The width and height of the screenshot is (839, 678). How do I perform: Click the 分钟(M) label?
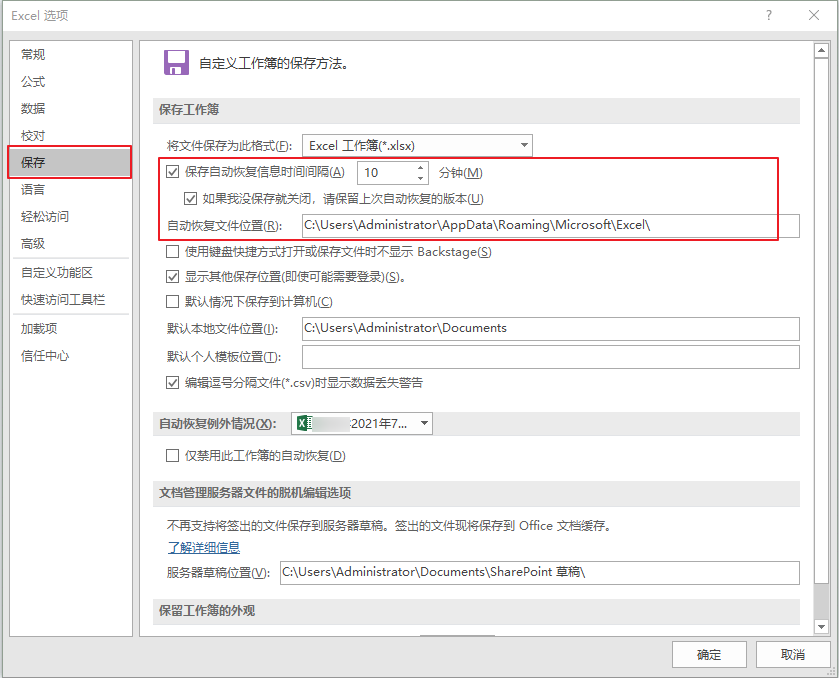coord(460,173)
